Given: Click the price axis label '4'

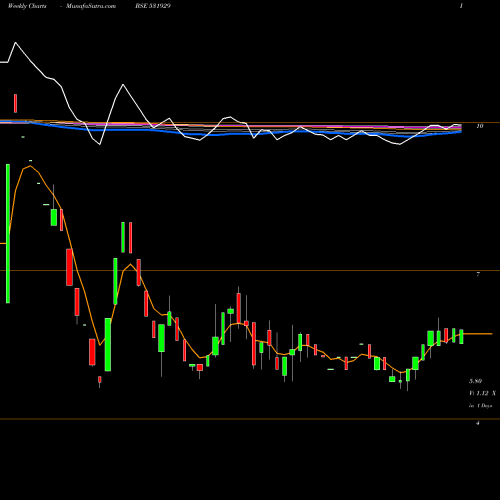Looking at the screenshot, I should pyautogui.click(x=478, y=423).
